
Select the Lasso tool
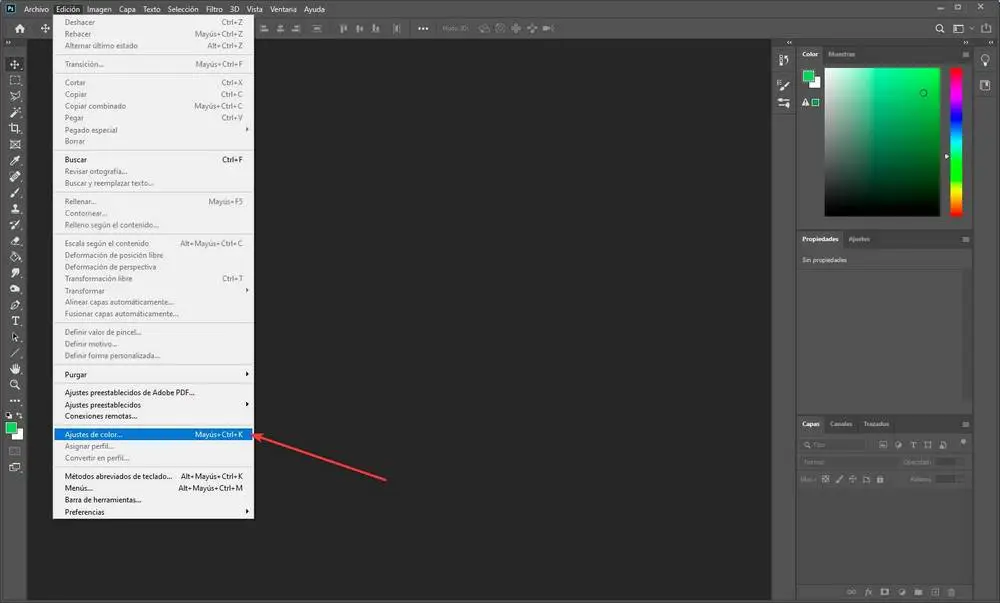click(15, 96)
